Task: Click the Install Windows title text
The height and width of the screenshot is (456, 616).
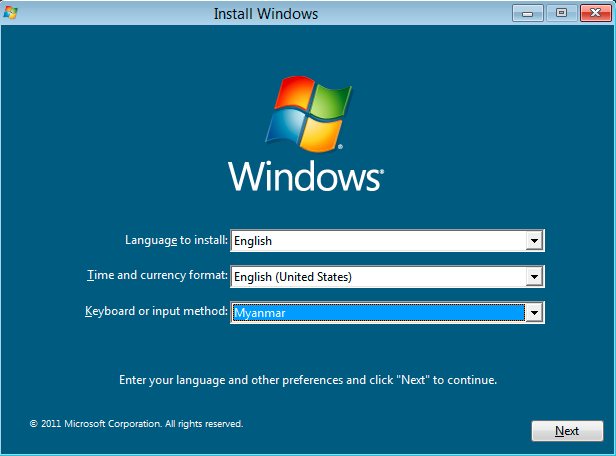Action: pyautogui.click(x=266, y=14)
